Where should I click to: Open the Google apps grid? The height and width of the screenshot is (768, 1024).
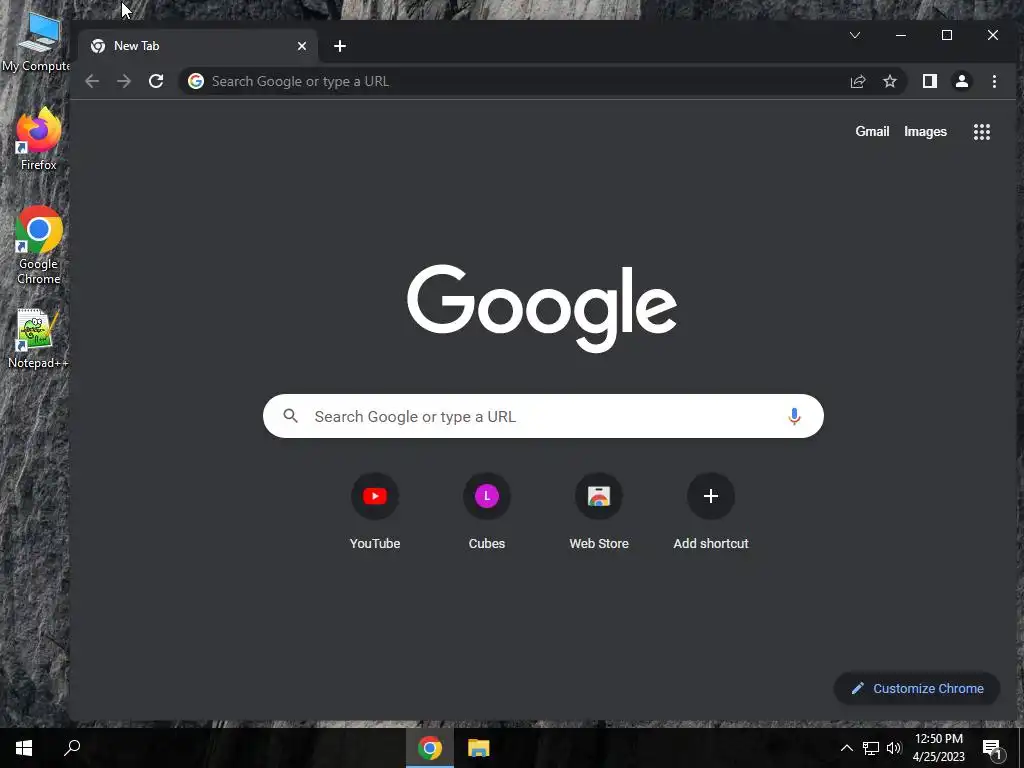point(982,132)
